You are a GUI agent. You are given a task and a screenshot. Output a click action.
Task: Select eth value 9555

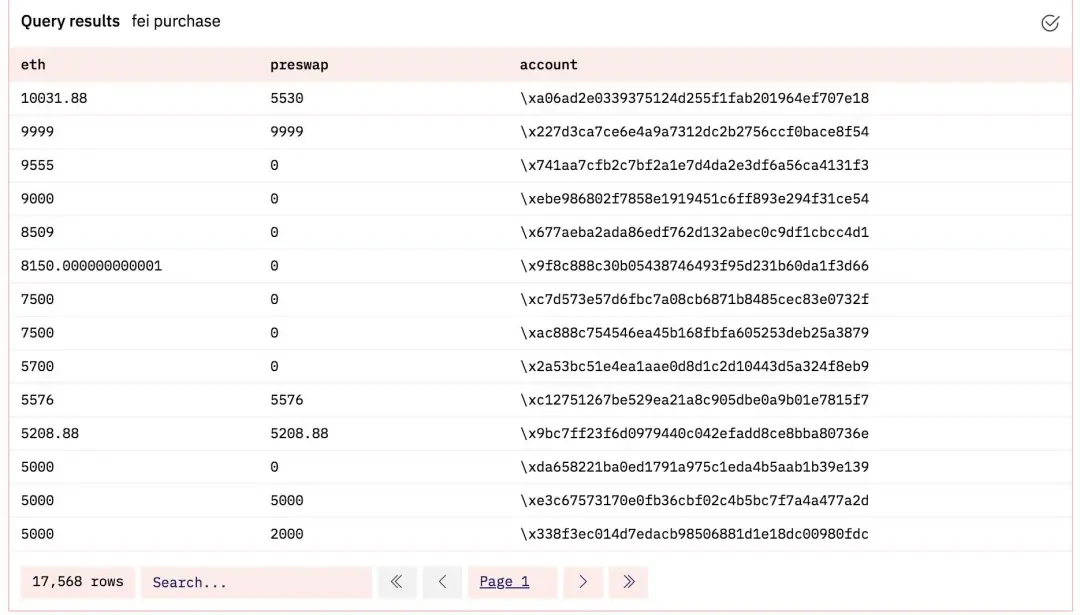click(37, 165)
